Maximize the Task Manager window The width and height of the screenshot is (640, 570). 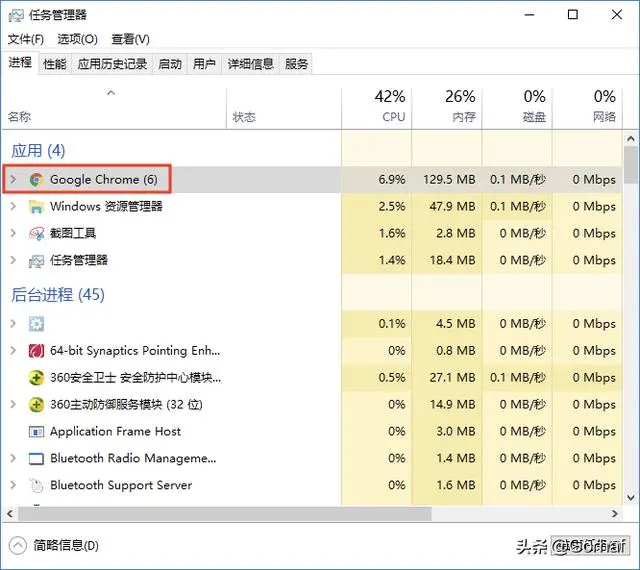(x=573, y=15)
